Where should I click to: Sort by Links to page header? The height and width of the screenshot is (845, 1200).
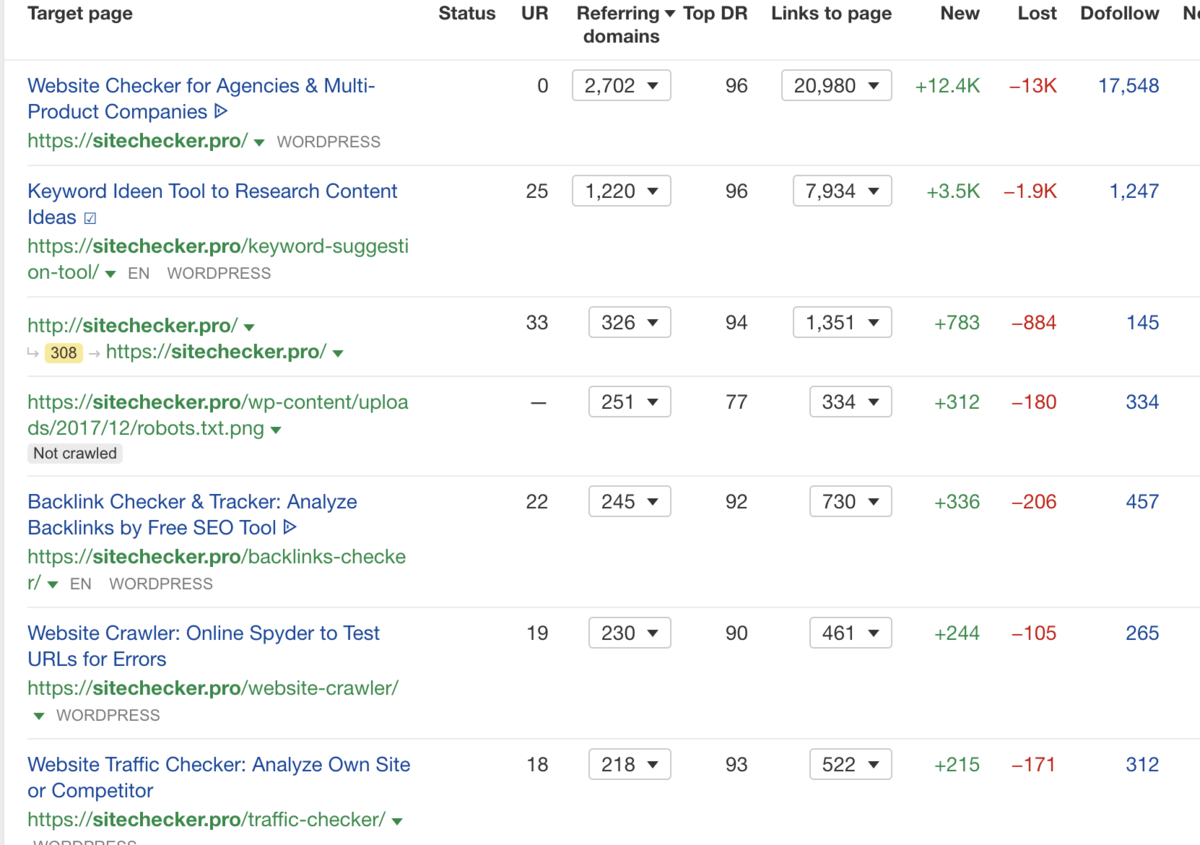(830, 14)
